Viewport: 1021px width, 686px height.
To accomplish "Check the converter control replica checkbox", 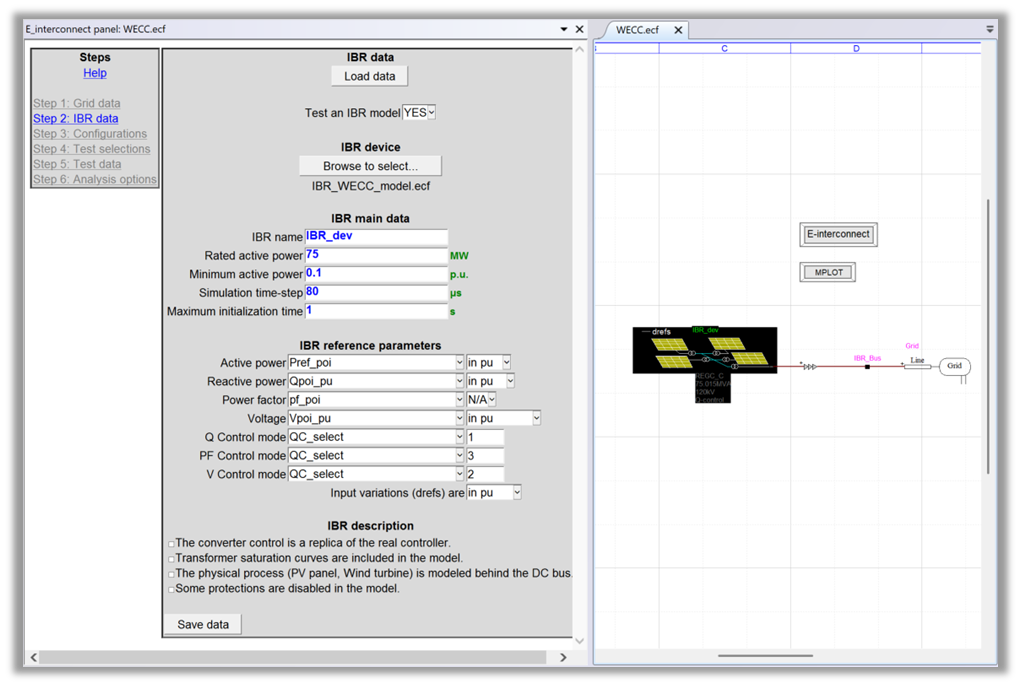I will coord(171,544).
